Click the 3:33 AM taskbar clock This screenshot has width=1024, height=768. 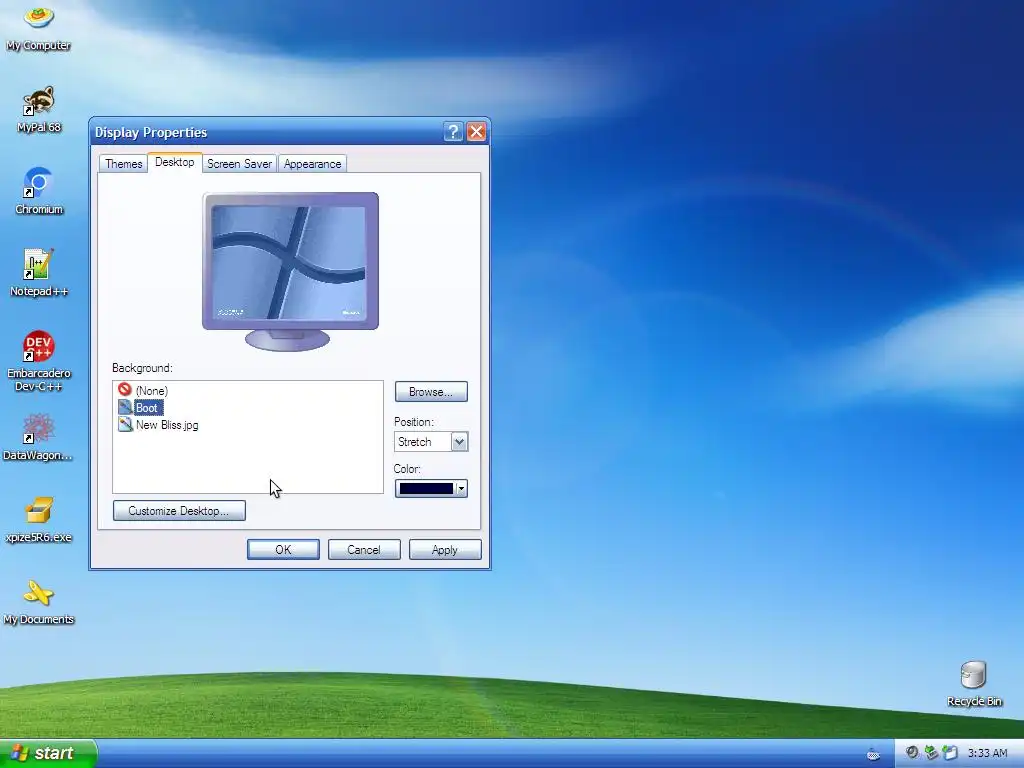(x=987, y=753)
